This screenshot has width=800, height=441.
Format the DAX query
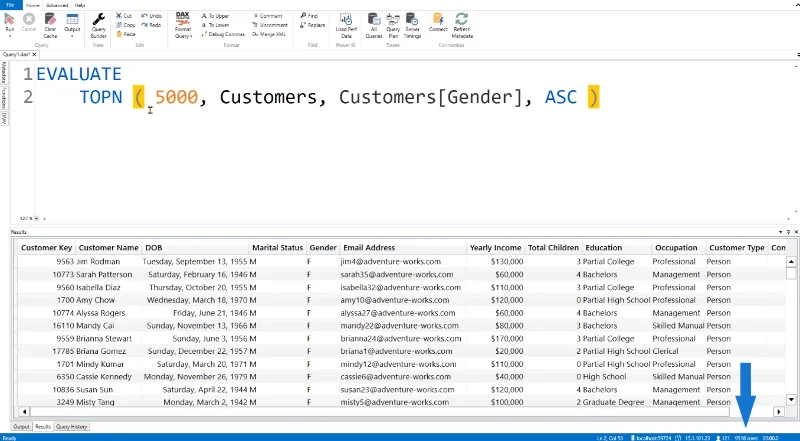pyautogui.click(x=183, y=26)
